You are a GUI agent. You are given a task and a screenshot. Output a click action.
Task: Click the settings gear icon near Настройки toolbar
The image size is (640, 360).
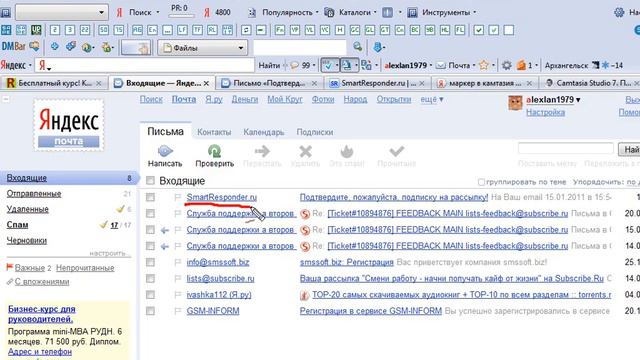pyautogui.click(x=619, y=12)
